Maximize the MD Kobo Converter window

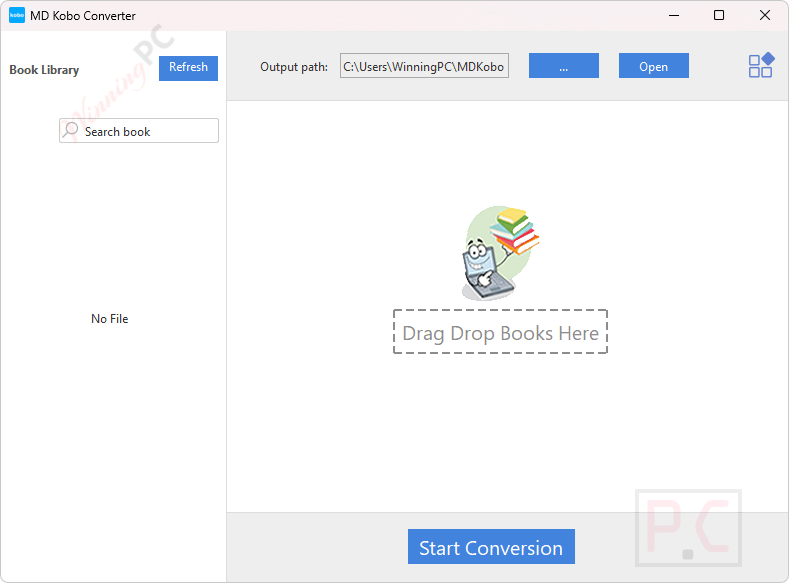click(x=719, y=16)
